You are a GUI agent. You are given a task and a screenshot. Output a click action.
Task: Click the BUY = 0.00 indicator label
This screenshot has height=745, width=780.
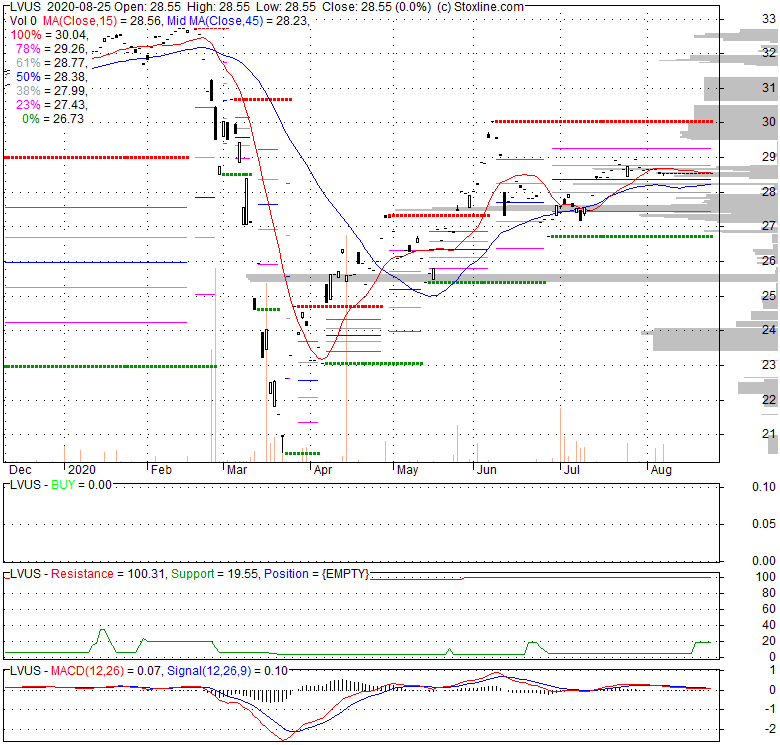point(82,485)
